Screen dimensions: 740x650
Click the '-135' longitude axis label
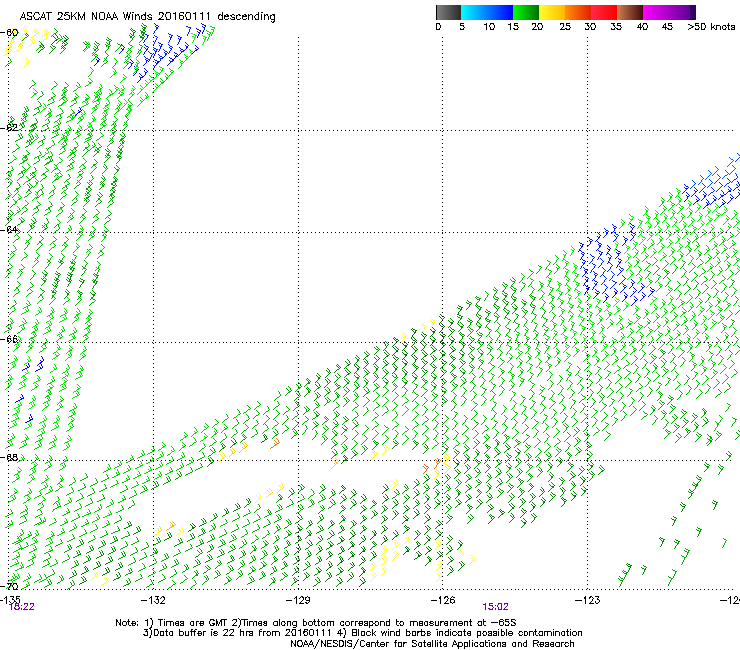coord(10,599)
